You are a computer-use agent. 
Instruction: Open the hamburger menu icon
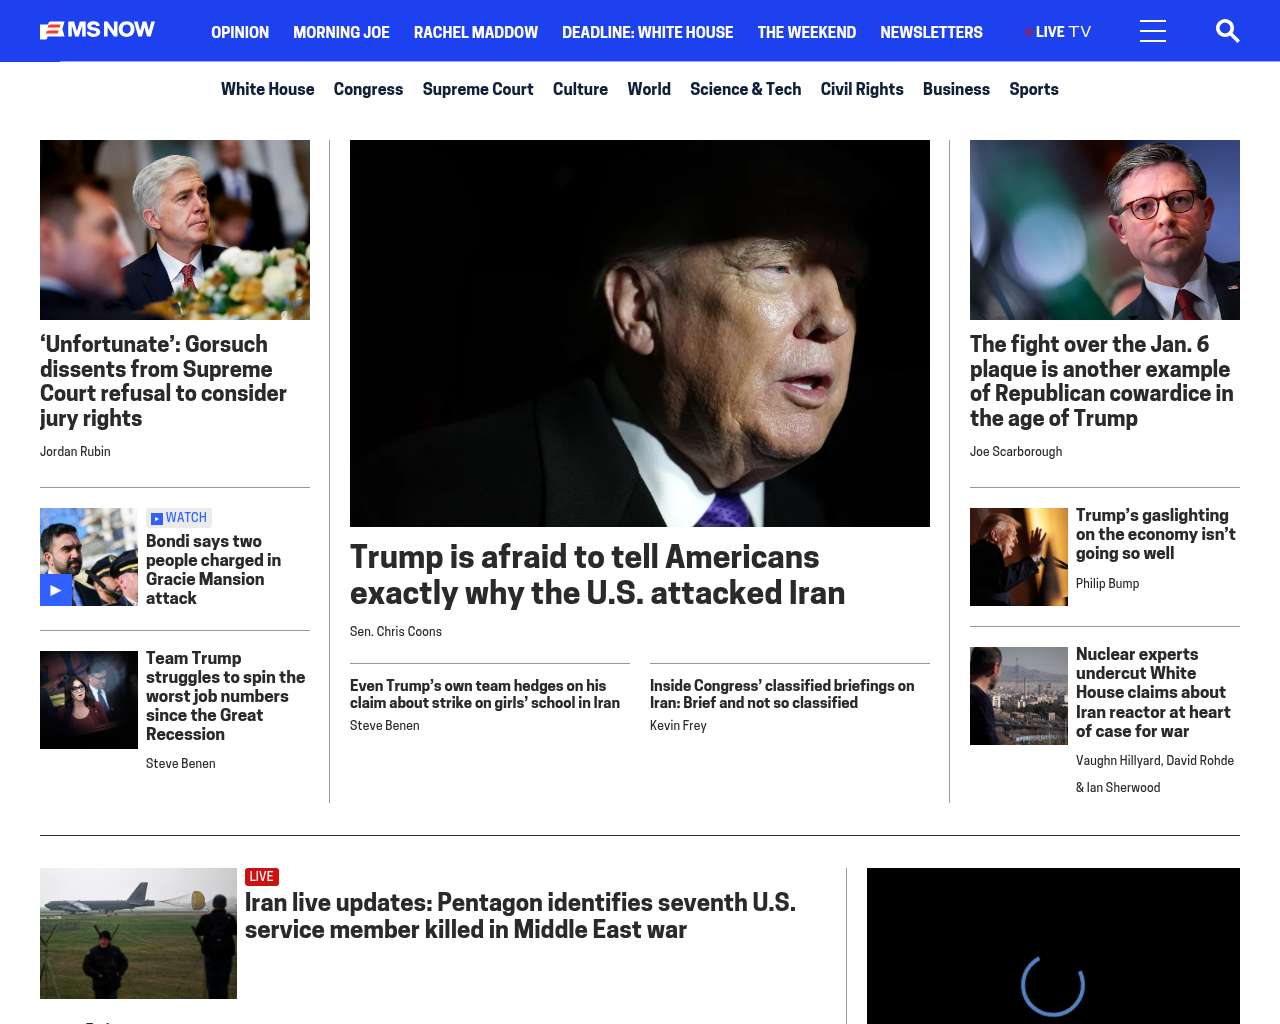click(1153, 31)
